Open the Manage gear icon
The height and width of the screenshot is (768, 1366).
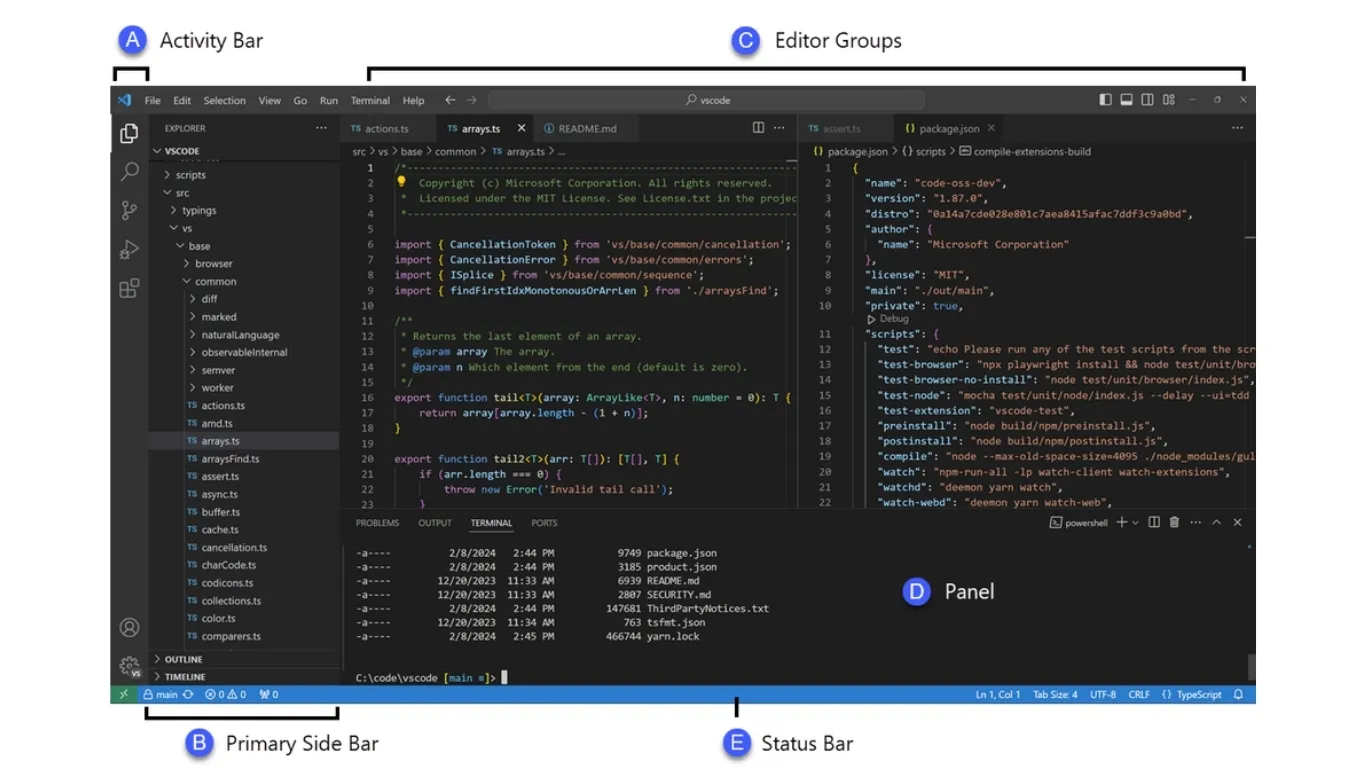[x=129, y=666]
